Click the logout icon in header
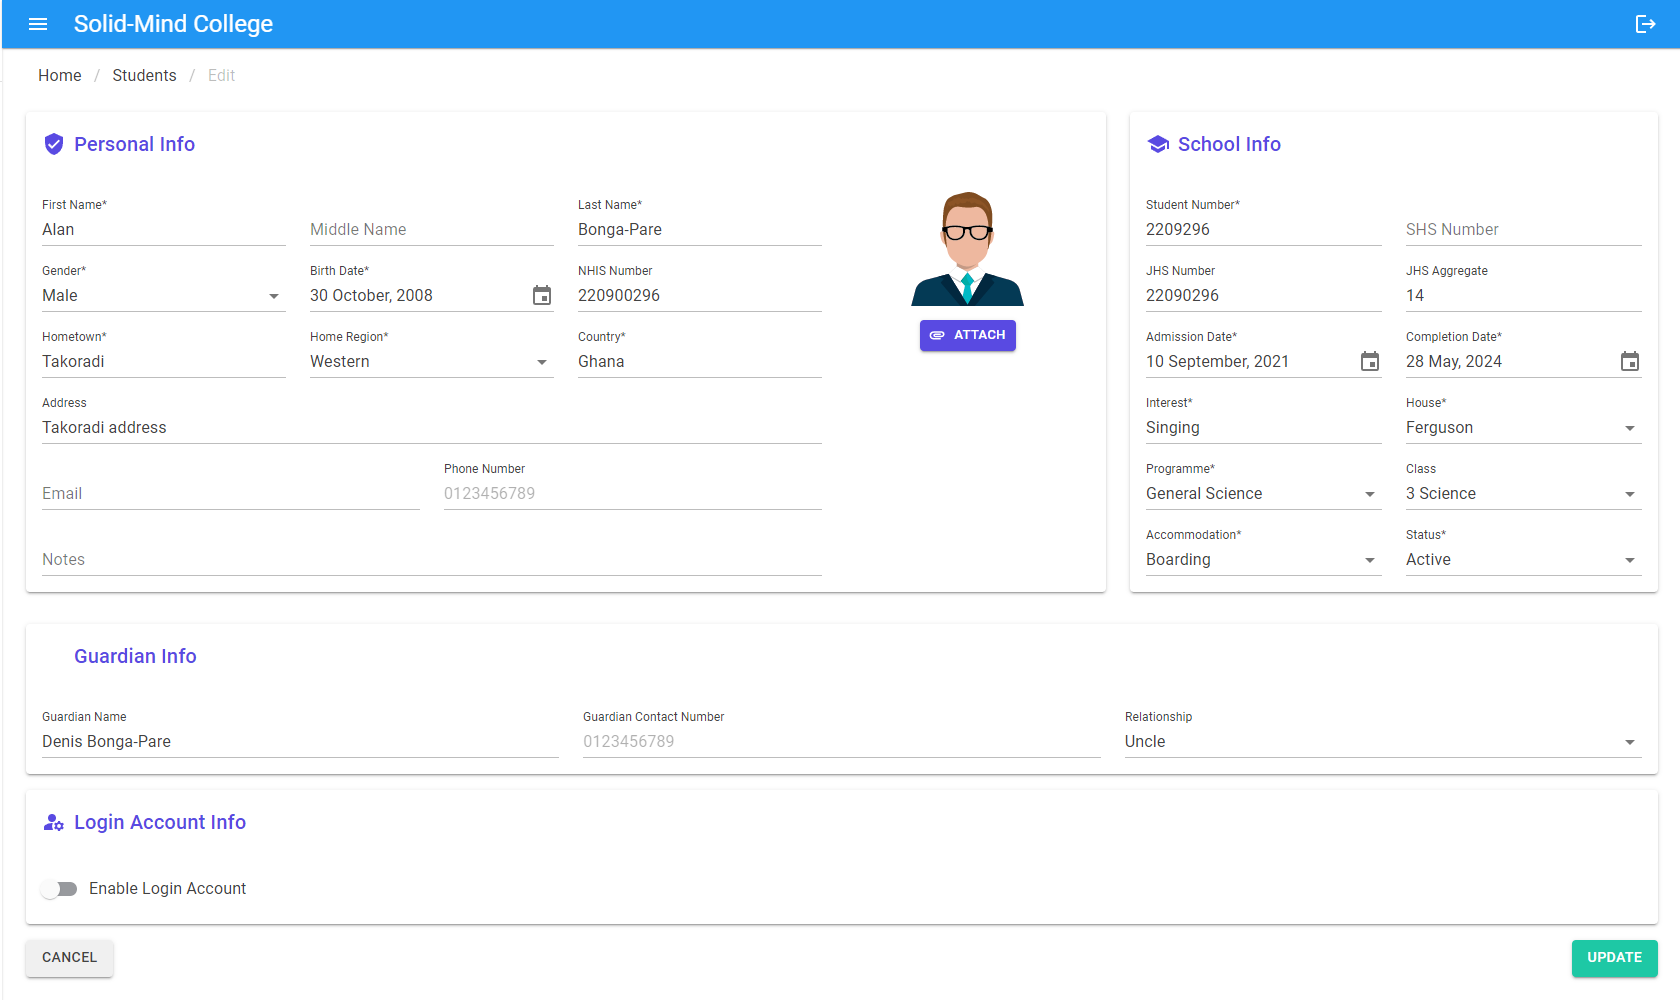The width and height of the screenshot is (1680, 1000). tap(1645, 24)
